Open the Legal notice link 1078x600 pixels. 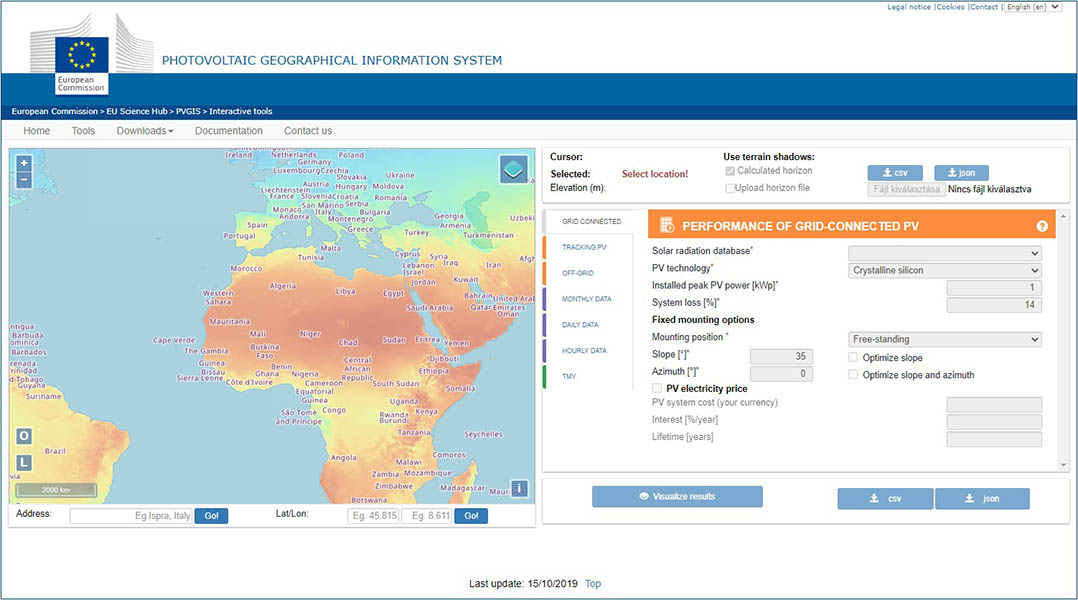(909, 7)
